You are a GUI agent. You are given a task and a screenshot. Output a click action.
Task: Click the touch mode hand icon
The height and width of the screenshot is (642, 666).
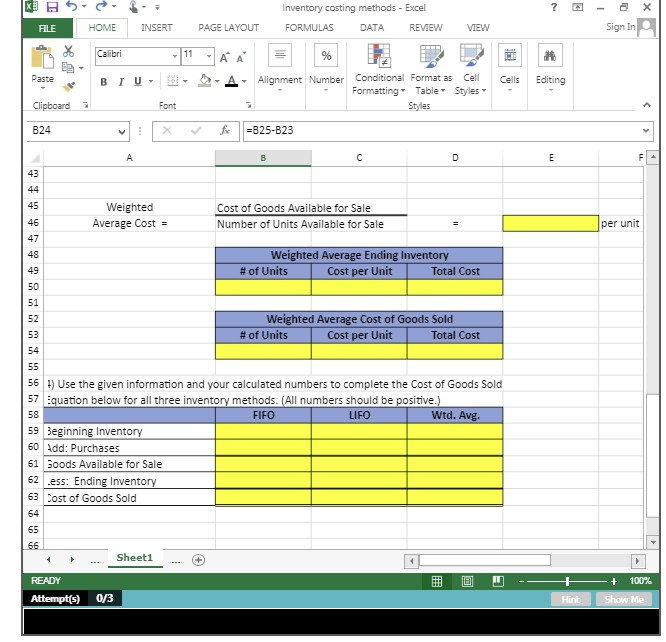[x=133, y=7]
